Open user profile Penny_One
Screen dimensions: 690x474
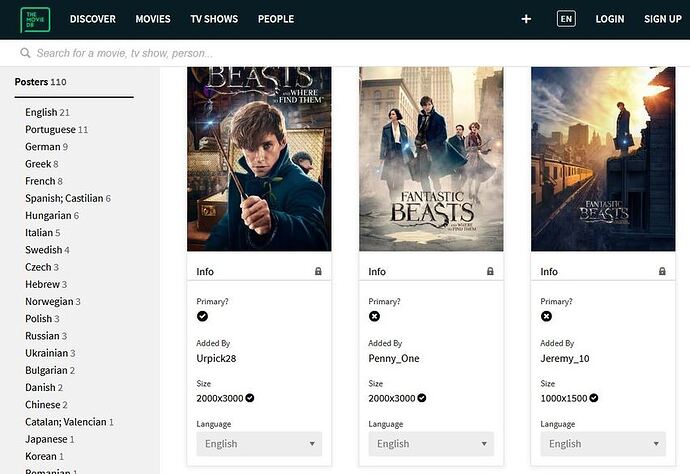click(x=394, y=358)
